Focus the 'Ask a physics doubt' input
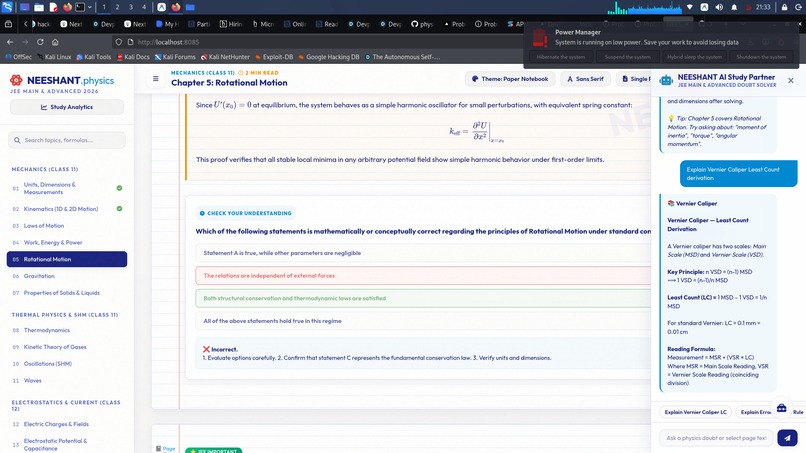The height and width of the screenshot is (453, 806). click(716, 438)
